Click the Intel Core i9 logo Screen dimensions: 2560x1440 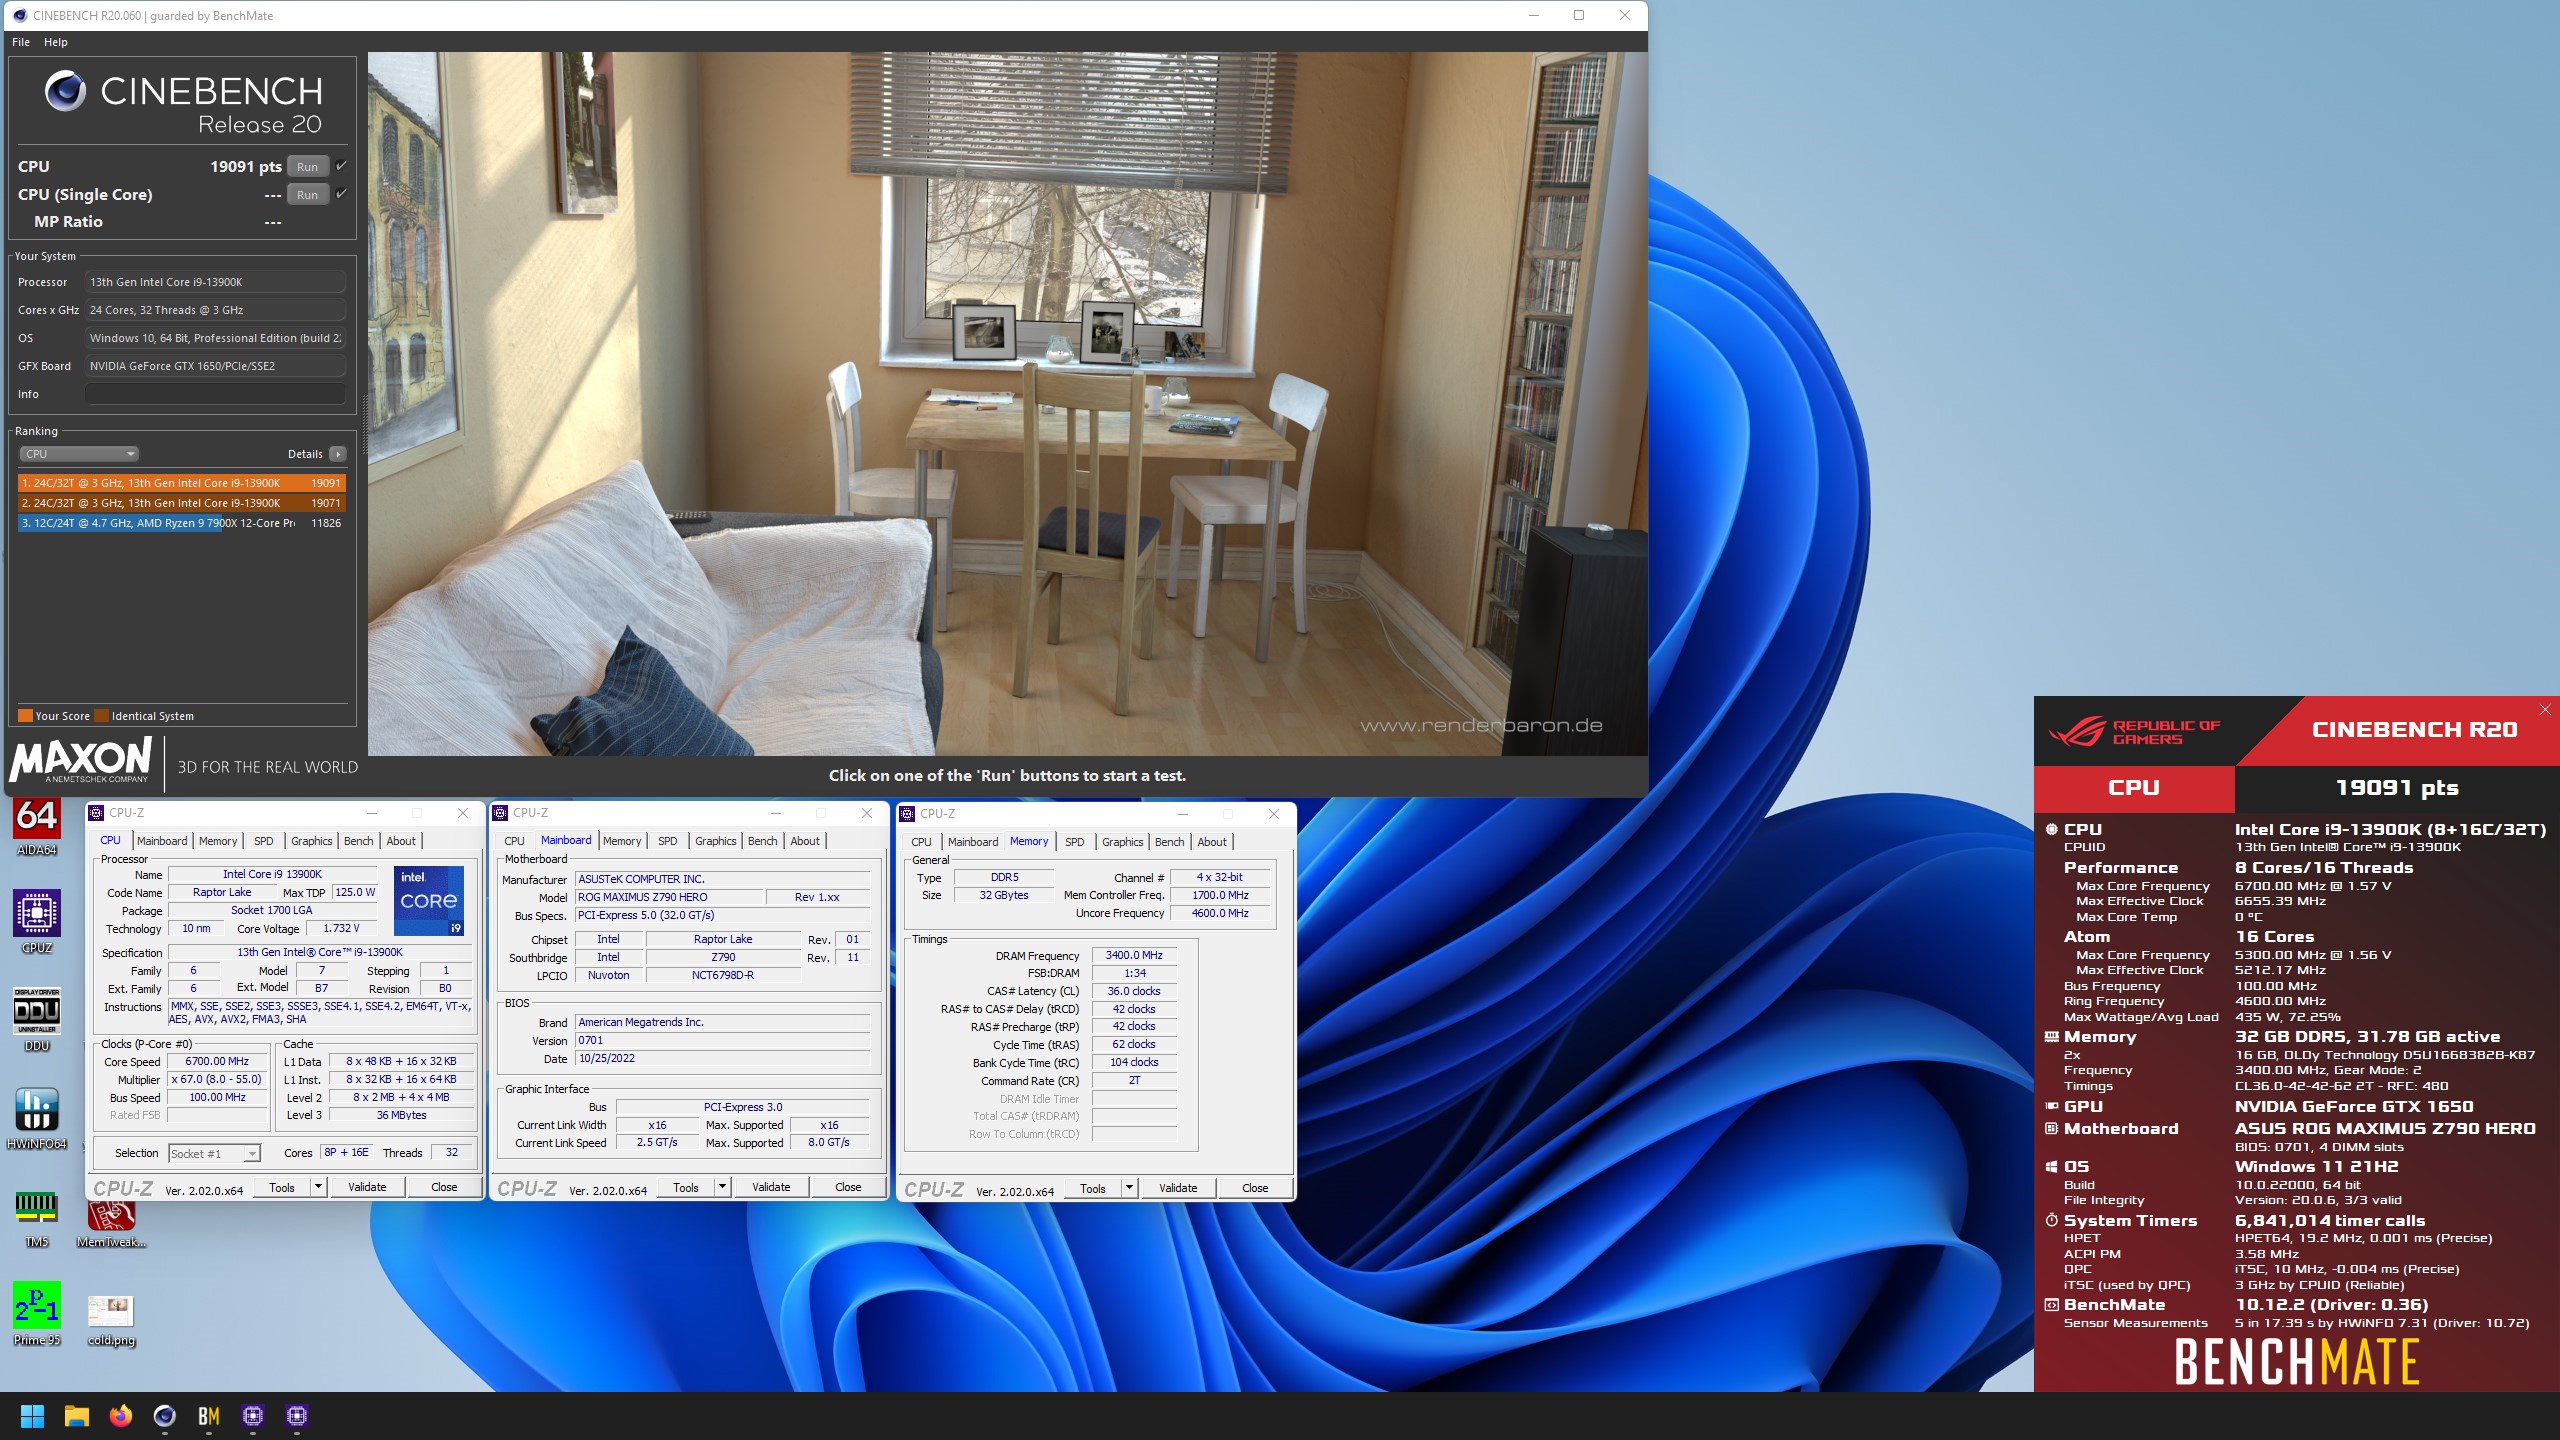click(x=429, y=900)
